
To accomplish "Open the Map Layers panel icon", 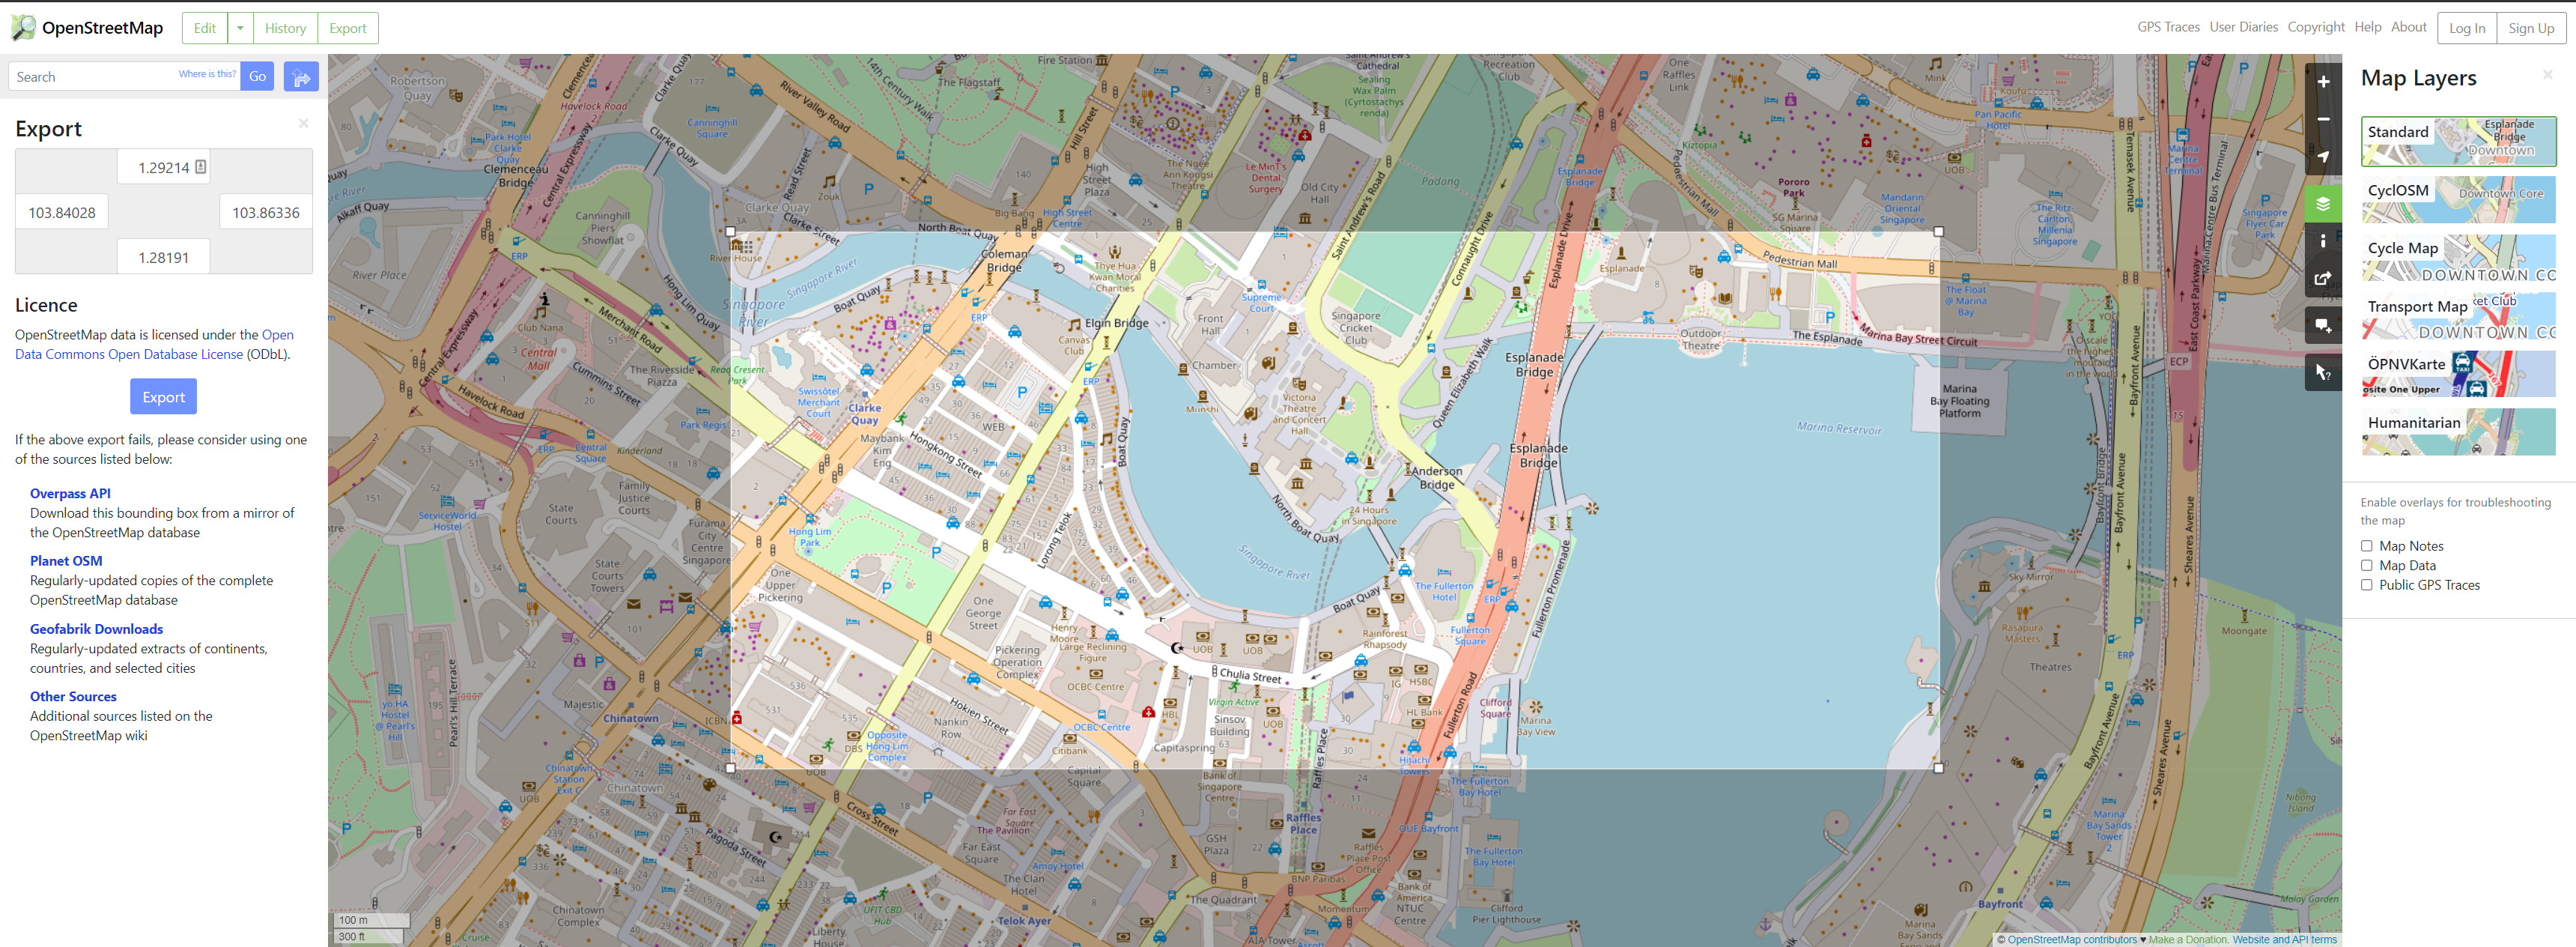I will point(2323,203).
